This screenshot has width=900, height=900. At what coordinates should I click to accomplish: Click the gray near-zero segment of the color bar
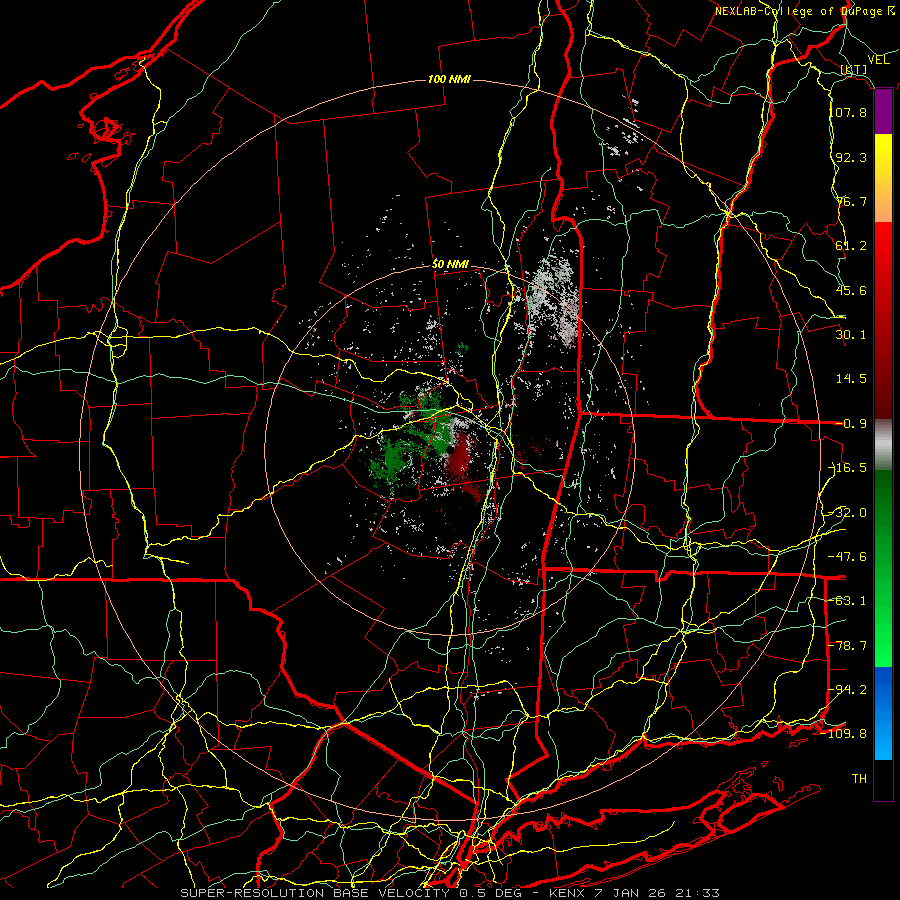coord(883,445)
